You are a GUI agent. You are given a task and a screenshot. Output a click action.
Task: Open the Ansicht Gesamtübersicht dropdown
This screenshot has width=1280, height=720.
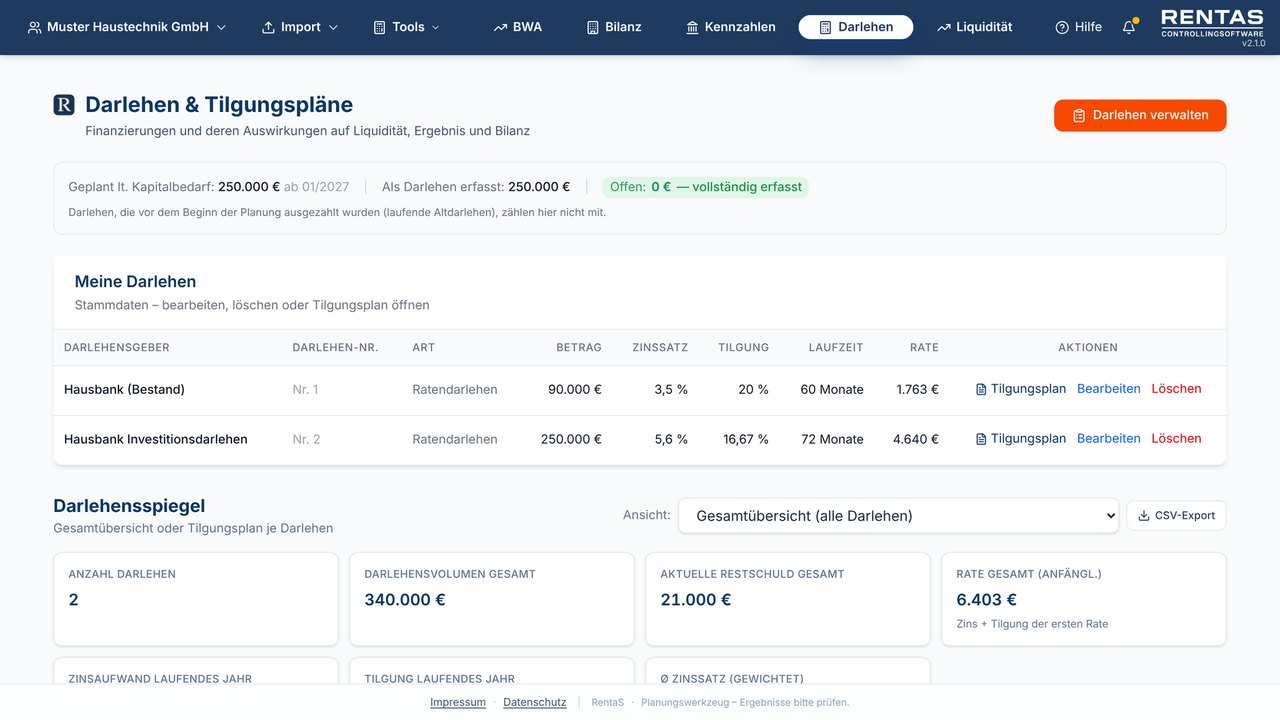click(898, 516)
